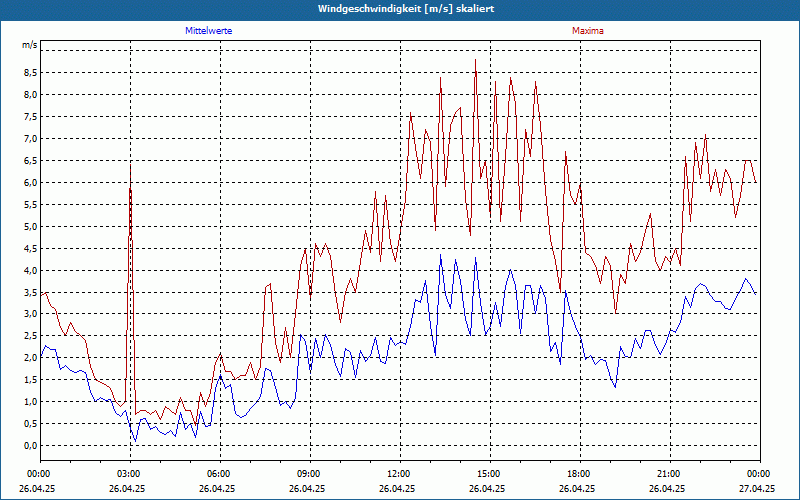
Task: Click the 12:00 time label
Action: click(400, 474)
